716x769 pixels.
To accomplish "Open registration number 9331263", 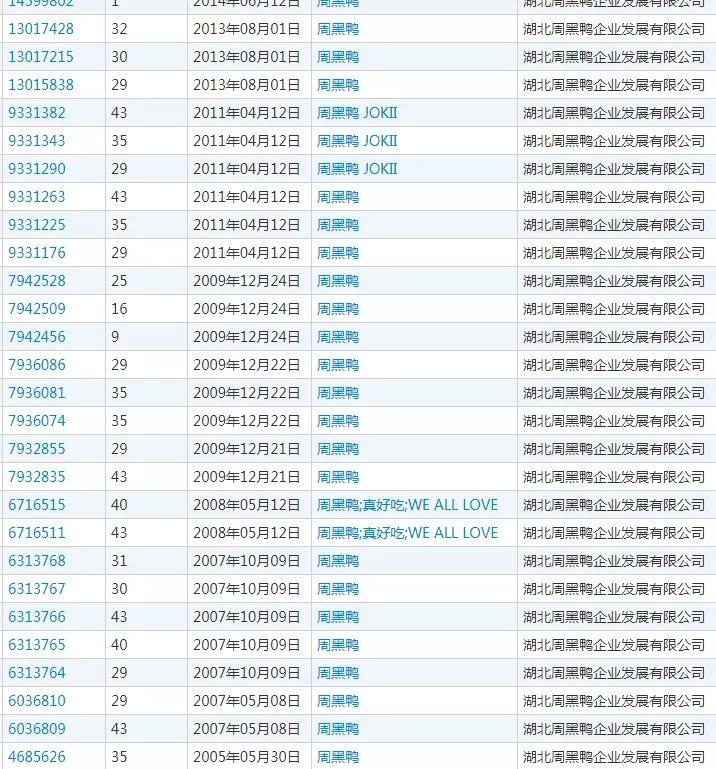I will pos(37,197).
